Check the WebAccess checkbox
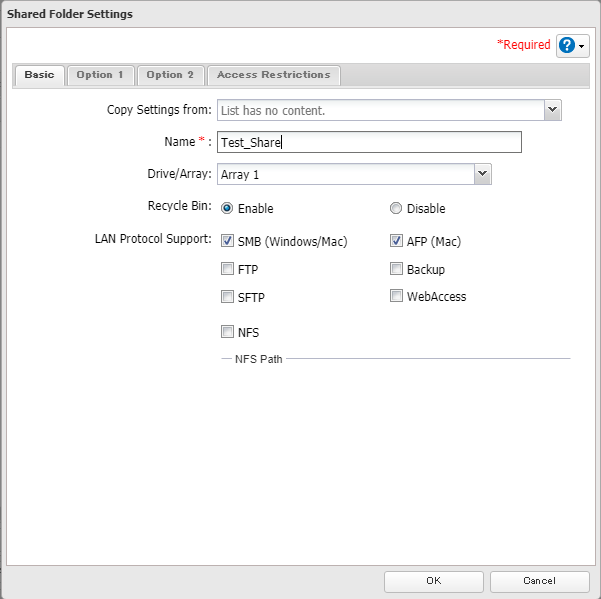 tap(396, 296)
